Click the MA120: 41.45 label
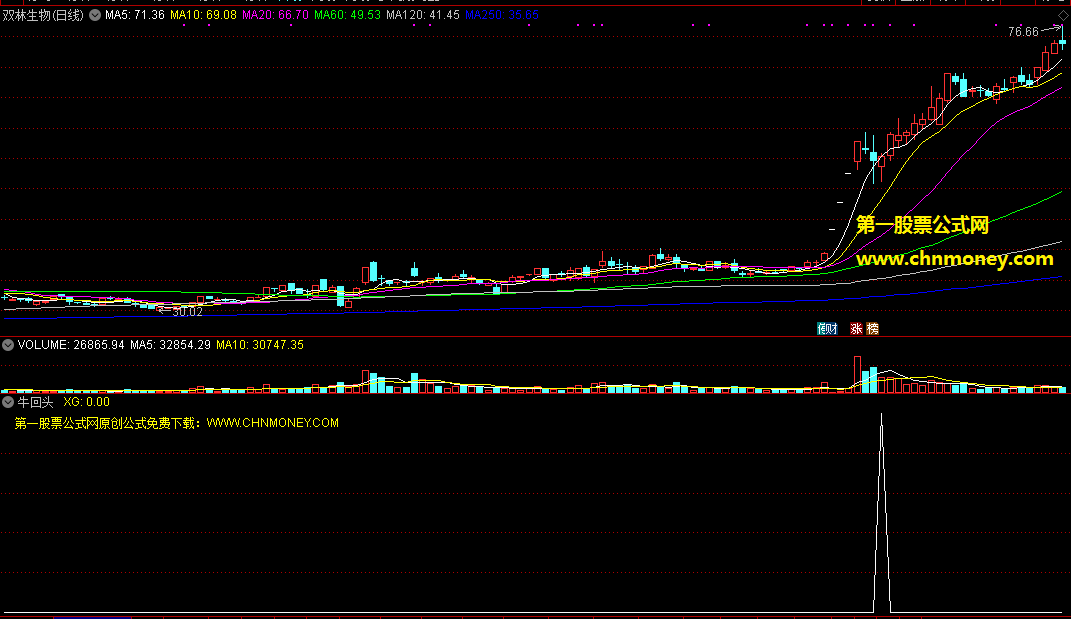Viewport: 1071px width, 619px height. tap(423, 15)
